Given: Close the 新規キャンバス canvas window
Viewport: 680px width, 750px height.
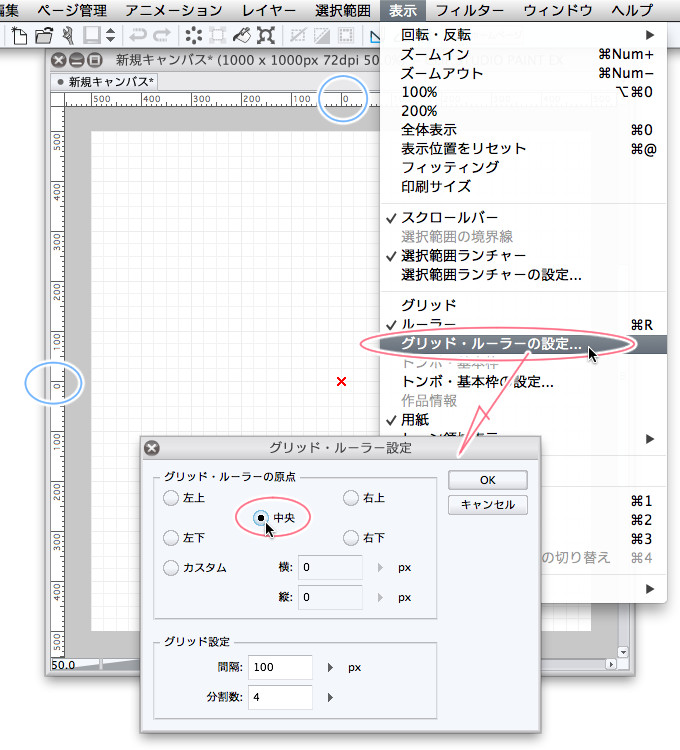Looking at the screenshot, I should (x=58, y=60).
